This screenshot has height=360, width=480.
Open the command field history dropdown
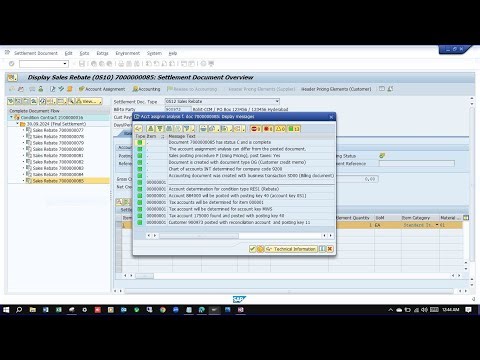point(65,63)
